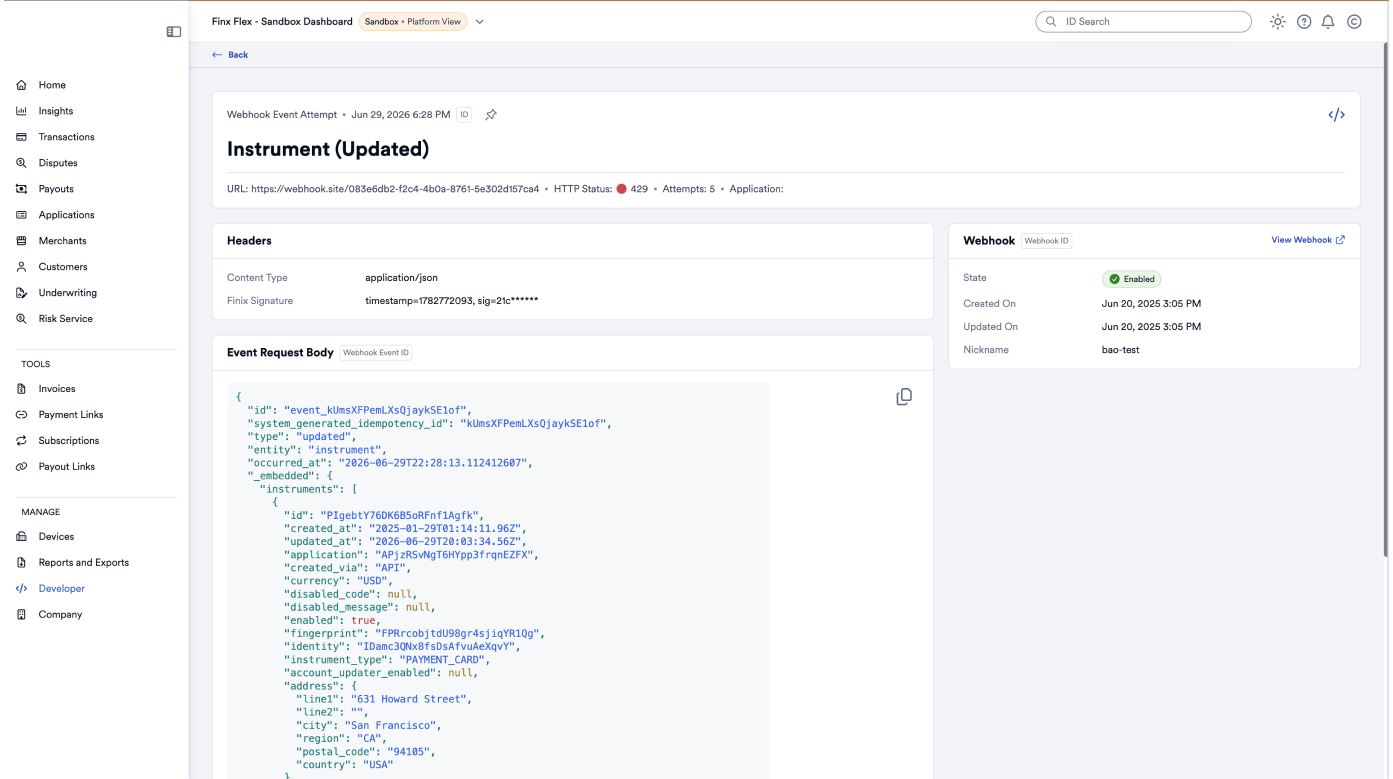Click the "PAYMENT_CARD" instrument type value
This screenshot has height=779, width=1393.
tap(444, 660)
